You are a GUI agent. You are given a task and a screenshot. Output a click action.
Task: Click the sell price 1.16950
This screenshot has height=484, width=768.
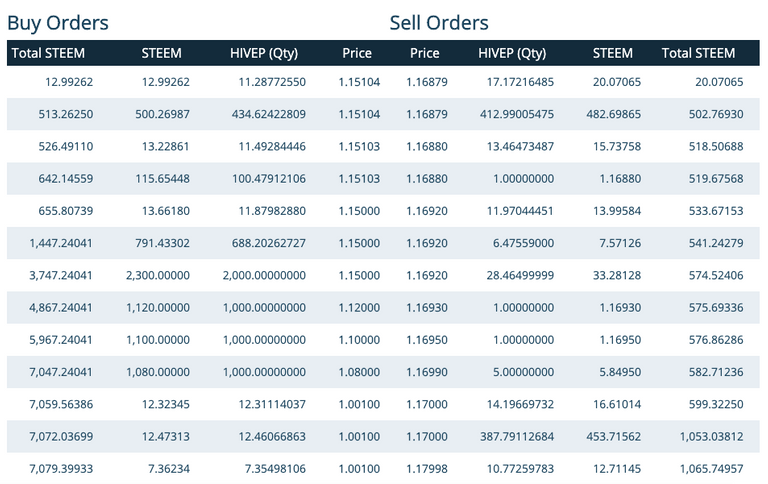coord(427,340)
